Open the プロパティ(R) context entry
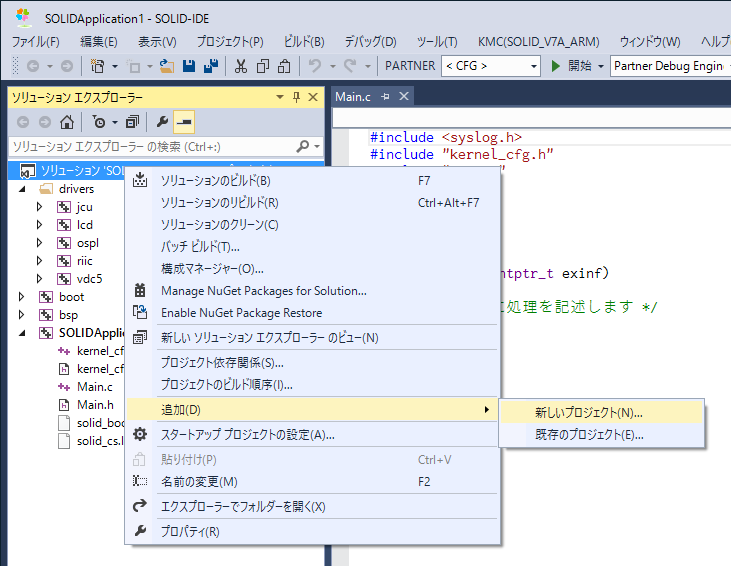This screenshot has width=731, height=566. click(x=190, y=531)
